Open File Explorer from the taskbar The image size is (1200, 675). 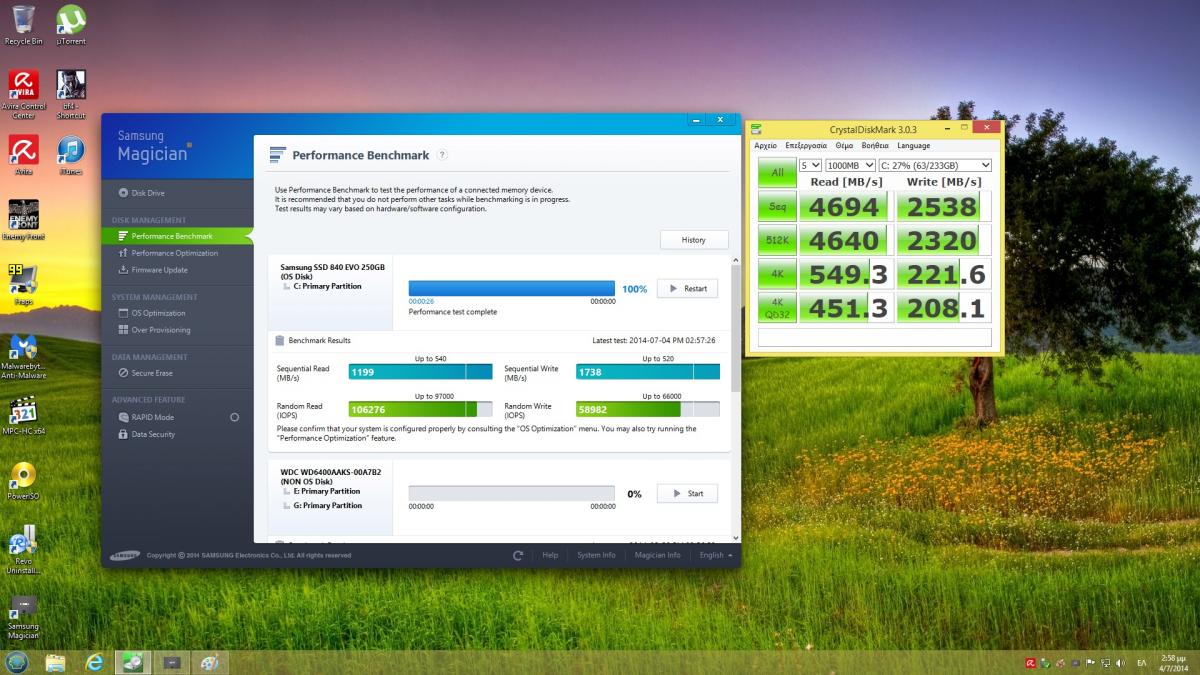click(55, 662)
